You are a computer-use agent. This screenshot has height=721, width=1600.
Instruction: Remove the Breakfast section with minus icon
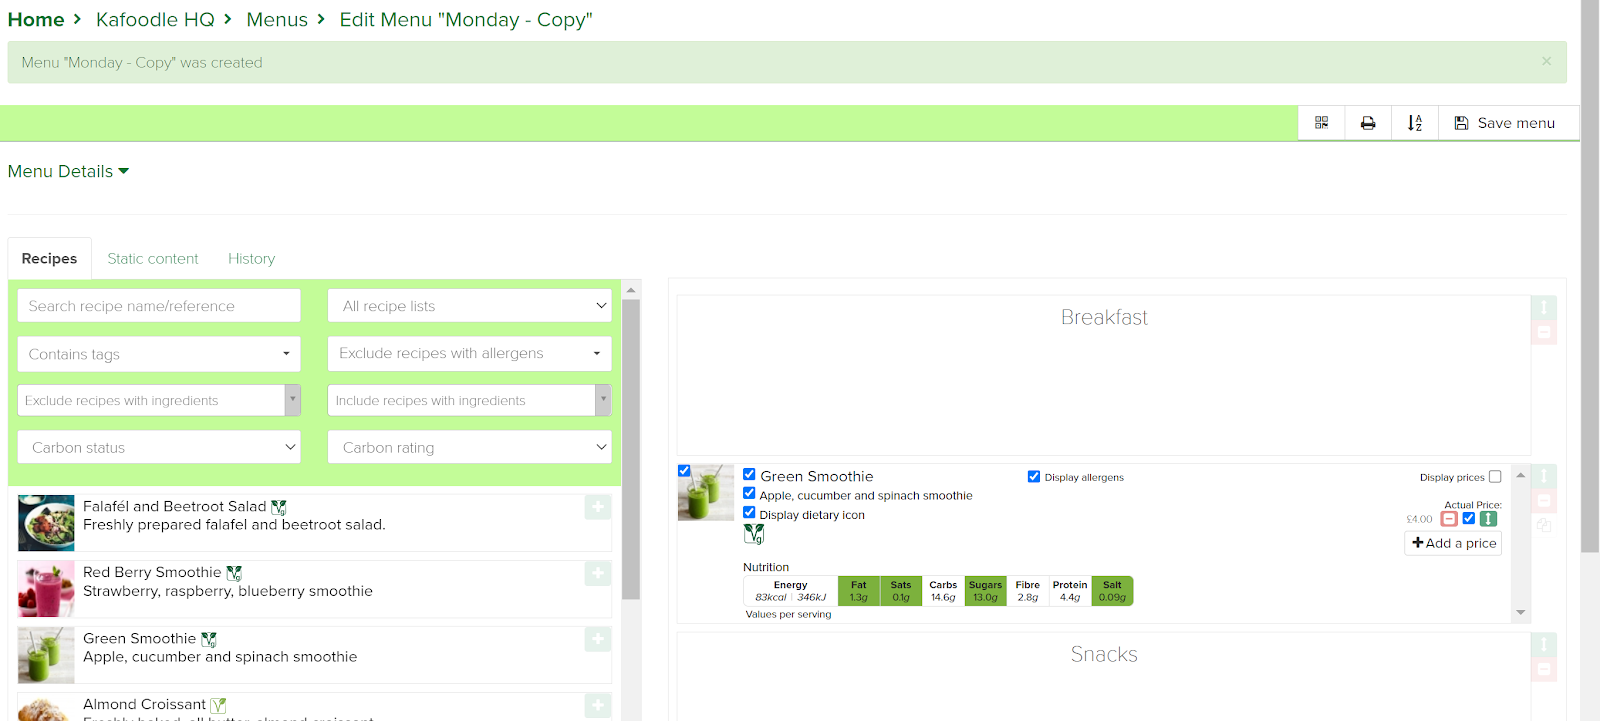1544,332
